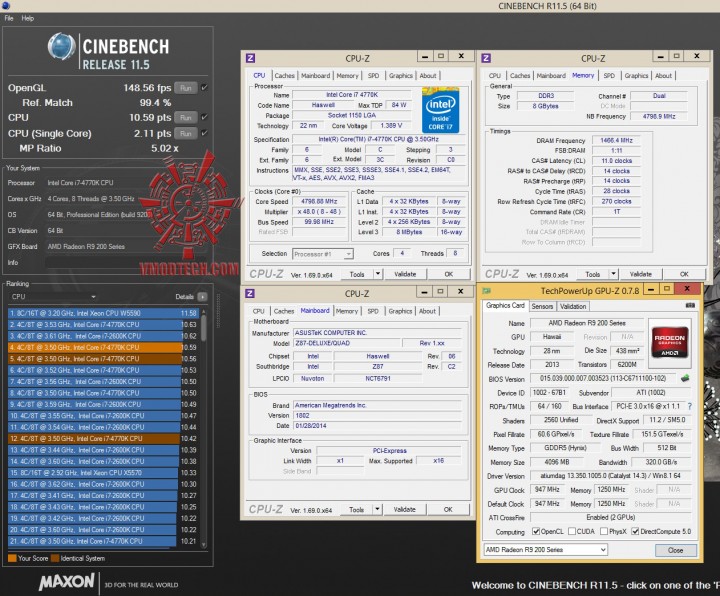Screen dimensions: 720x596
Task: Click the Close button in GPU-Z
Action: [x=675, y=550]
